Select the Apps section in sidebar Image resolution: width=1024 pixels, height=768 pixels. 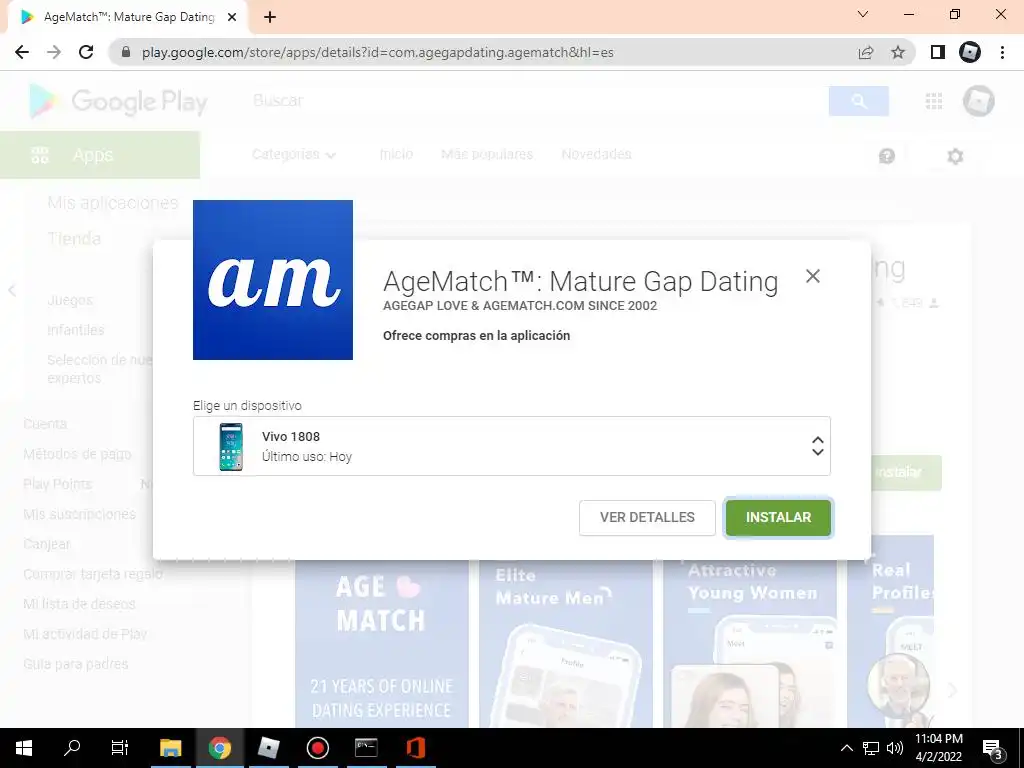(100, 155)
